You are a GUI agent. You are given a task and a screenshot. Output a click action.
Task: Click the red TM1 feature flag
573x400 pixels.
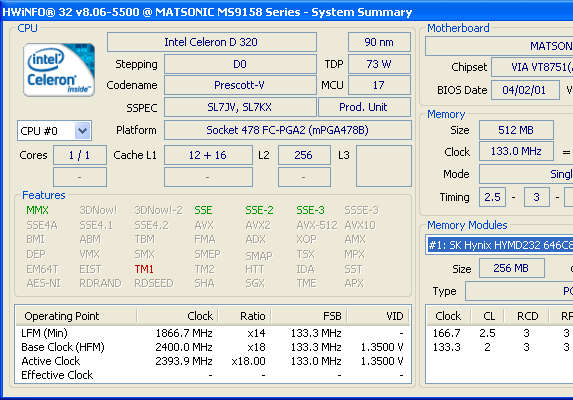144,269
